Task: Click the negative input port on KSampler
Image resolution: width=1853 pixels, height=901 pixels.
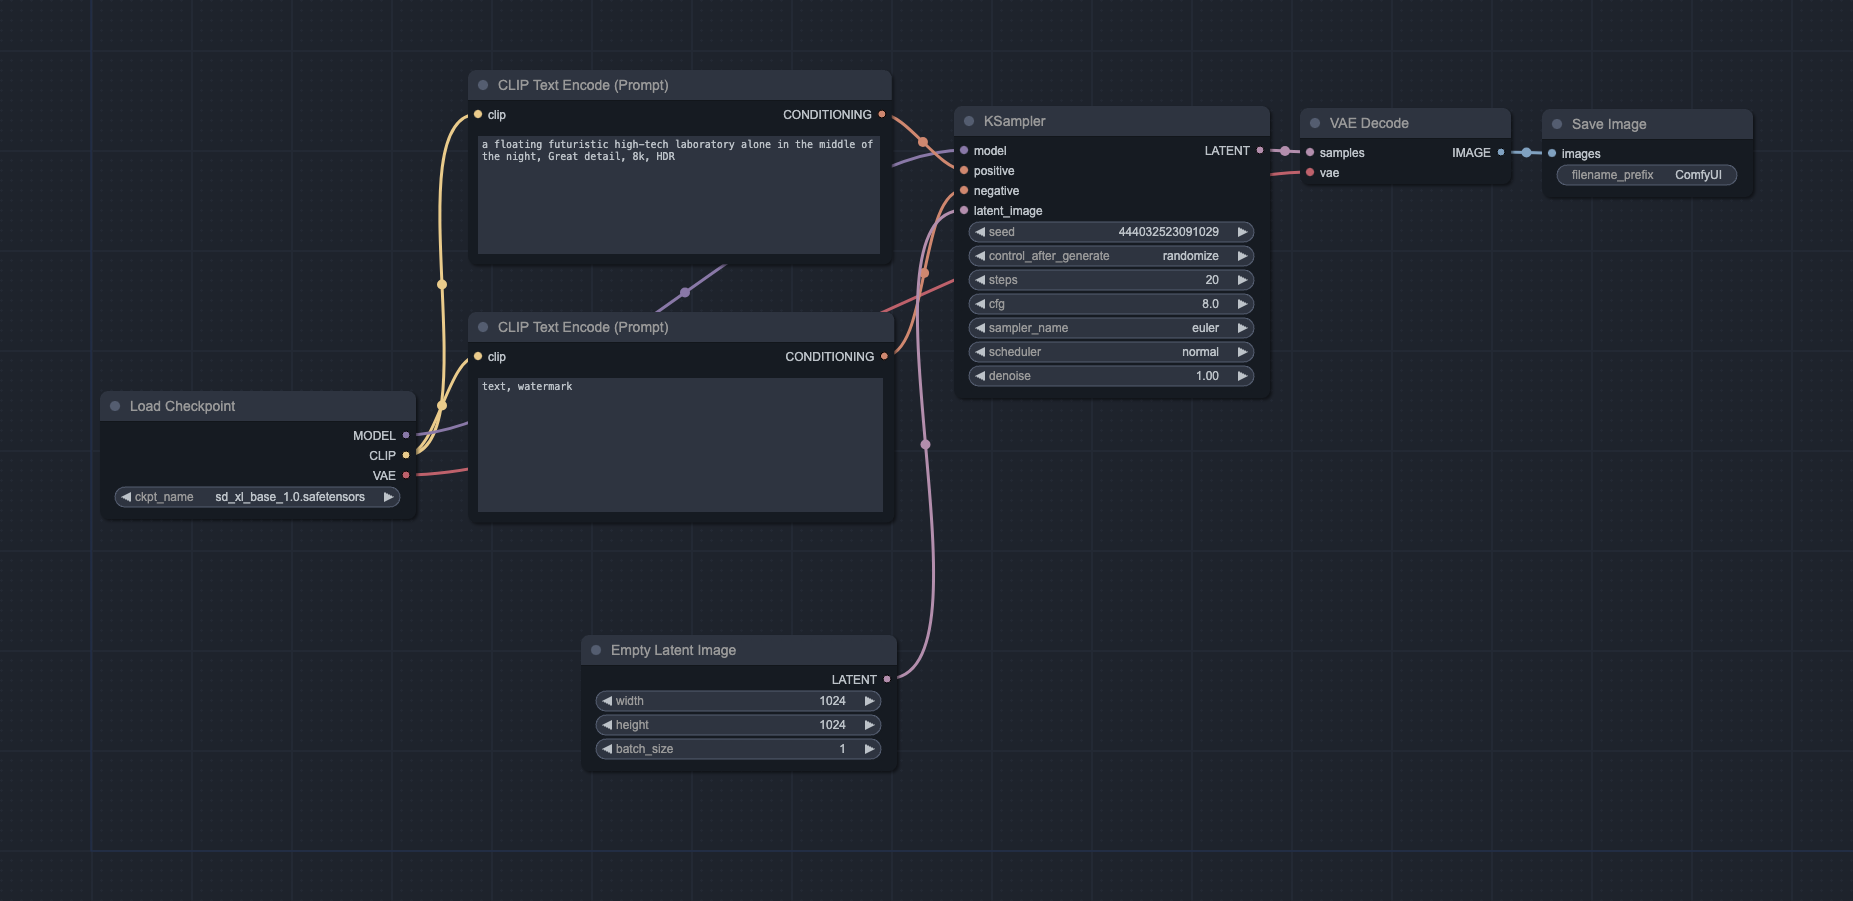Action: [x=964, y=190]
